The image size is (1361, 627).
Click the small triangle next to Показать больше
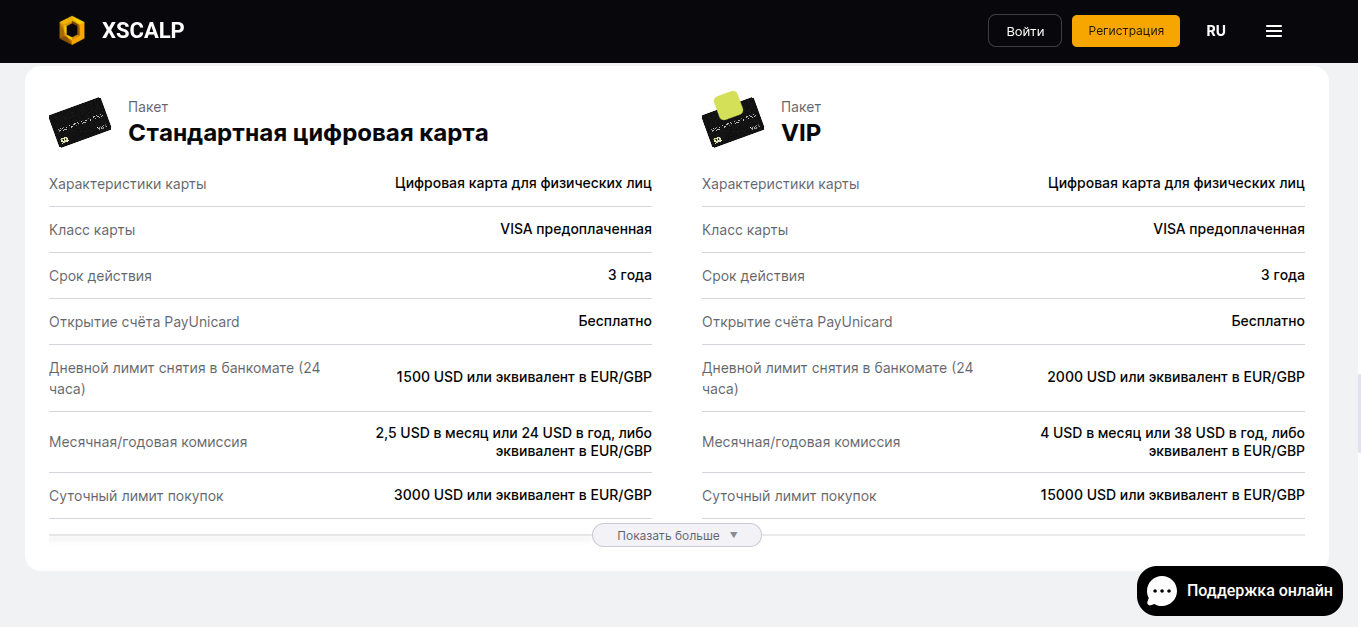[733, 535]
